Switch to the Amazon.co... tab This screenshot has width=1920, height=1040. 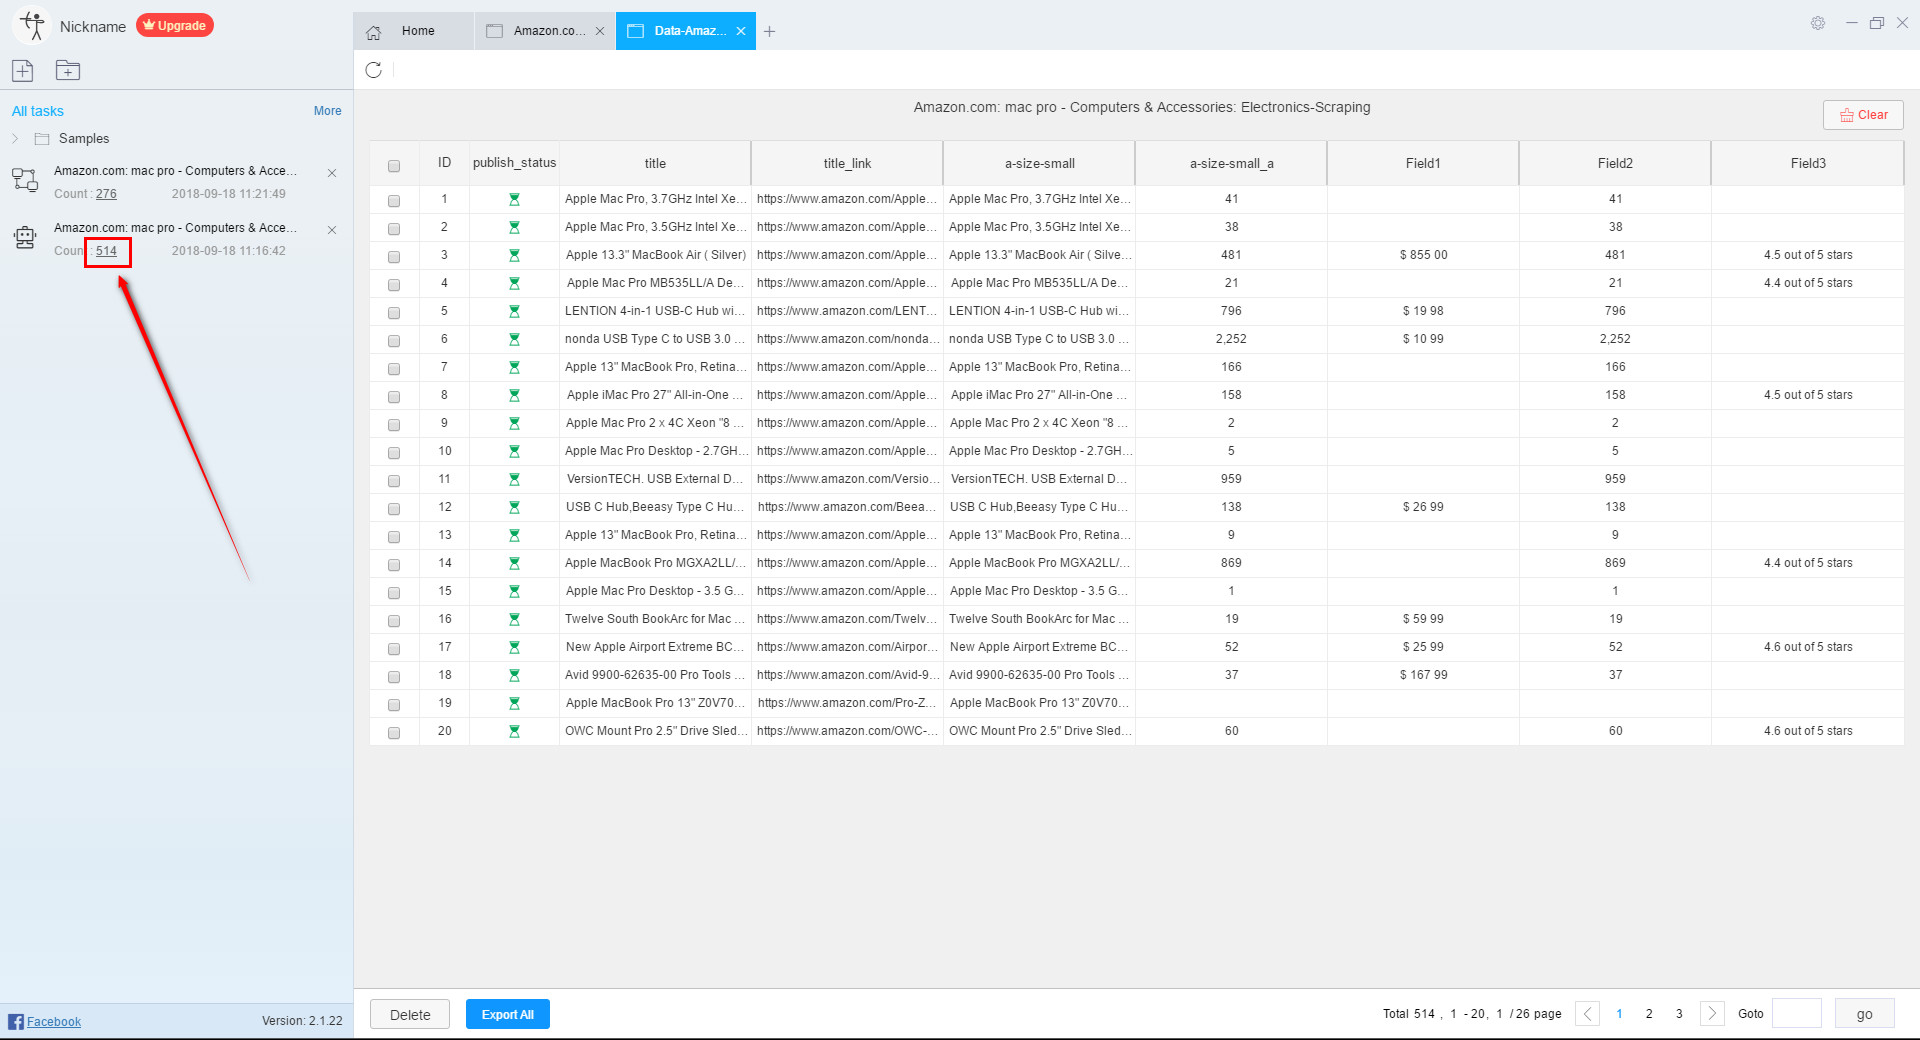pyautogui.click(x=545, y=31)
